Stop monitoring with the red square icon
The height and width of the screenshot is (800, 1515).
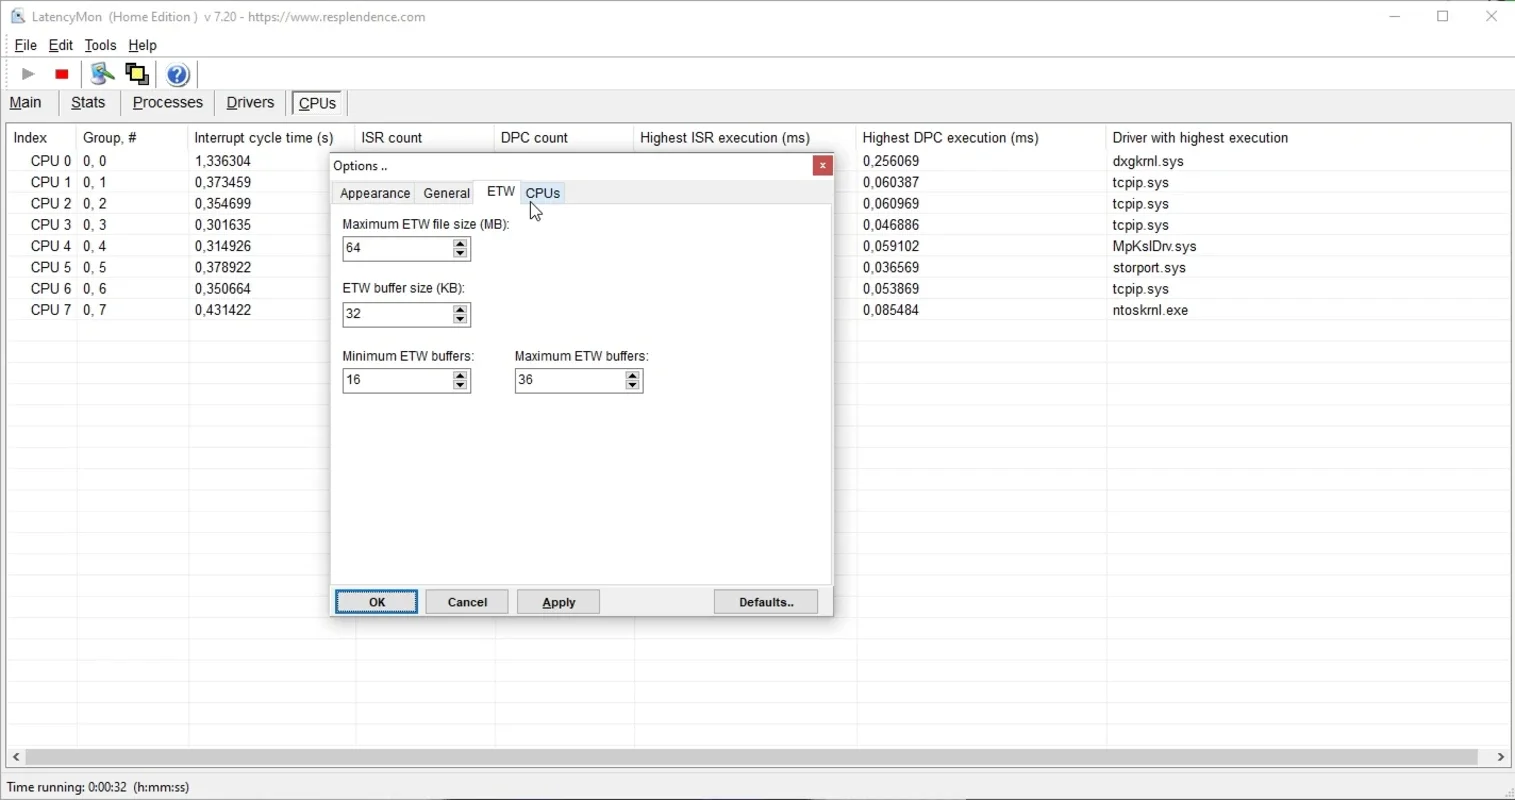pos(62,74)
